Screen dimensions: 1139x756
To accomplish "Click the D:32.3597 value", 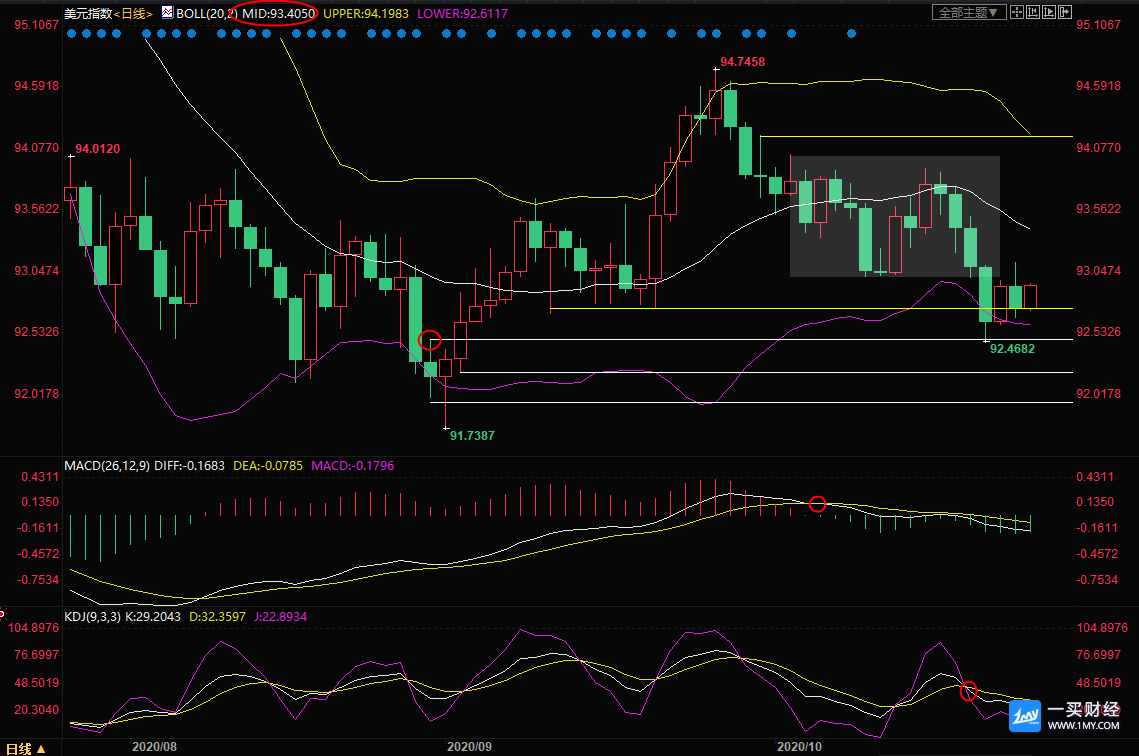I will tap(217, 617).
